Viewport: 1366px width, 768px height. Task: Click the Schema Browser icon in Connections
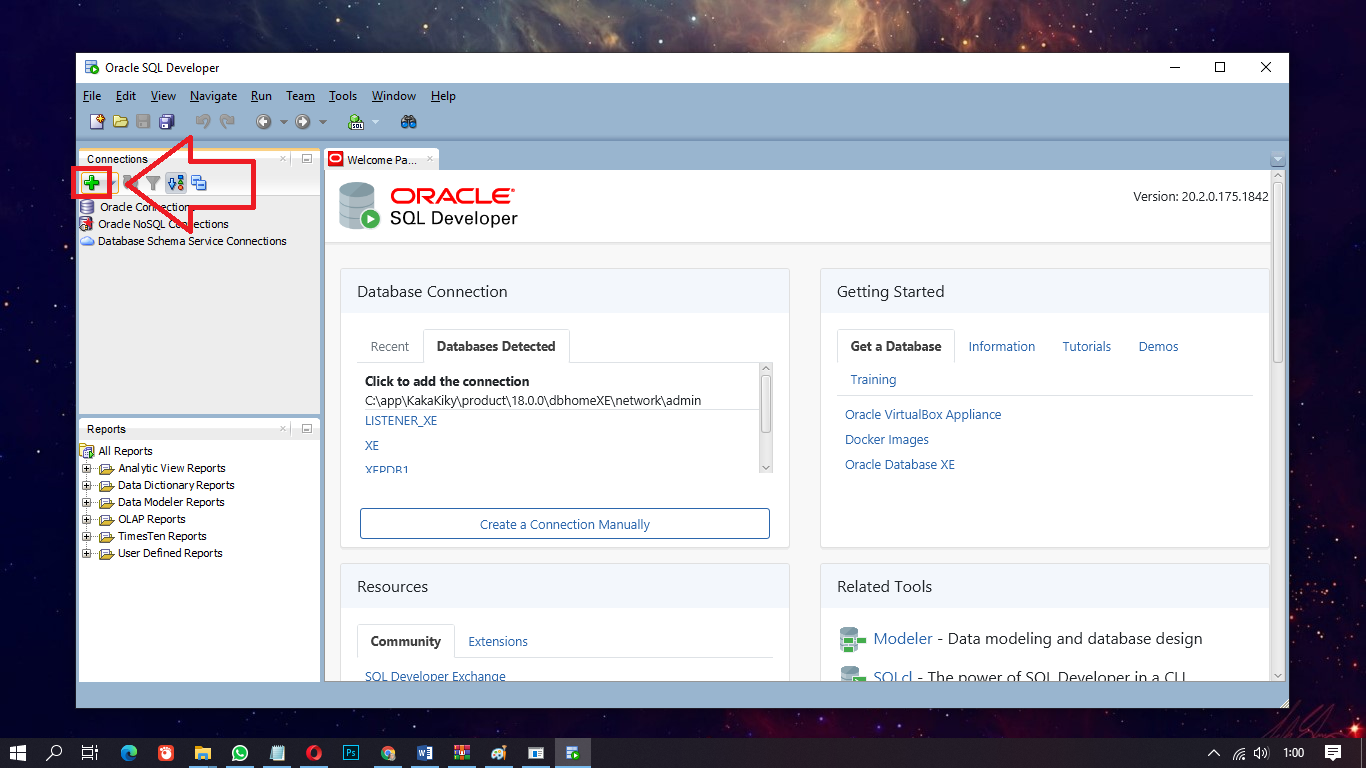[x=176, y=183]
